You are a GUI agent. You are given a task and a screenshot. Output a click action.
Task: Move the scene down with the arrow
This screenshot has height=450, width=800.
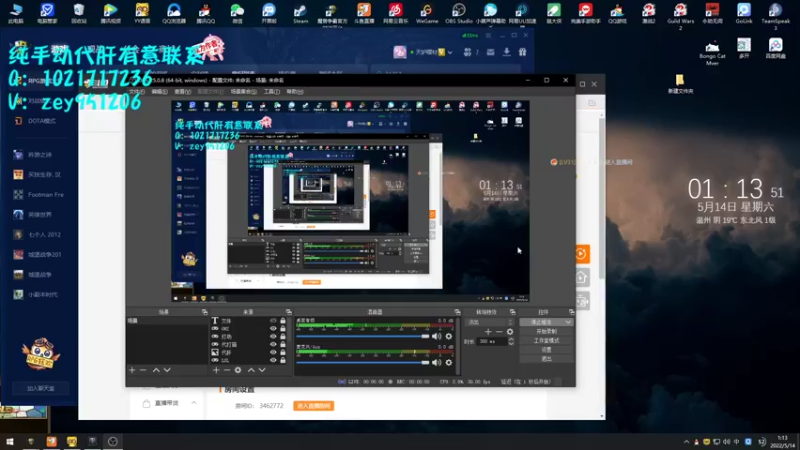pyautogui.click(x=167, y=370)
